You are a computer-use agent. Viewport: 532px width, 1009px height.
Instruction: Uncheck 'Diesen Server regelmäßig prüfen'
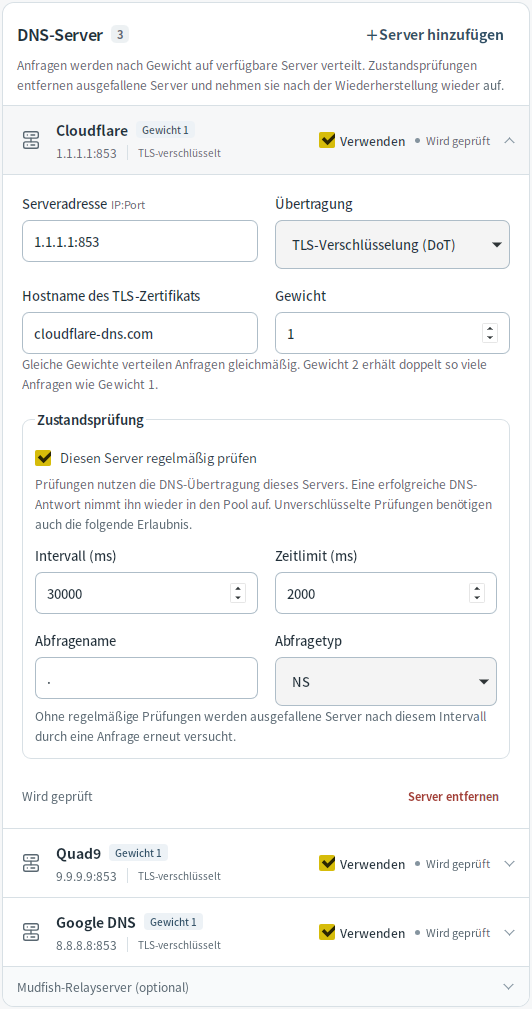(44, 458)
